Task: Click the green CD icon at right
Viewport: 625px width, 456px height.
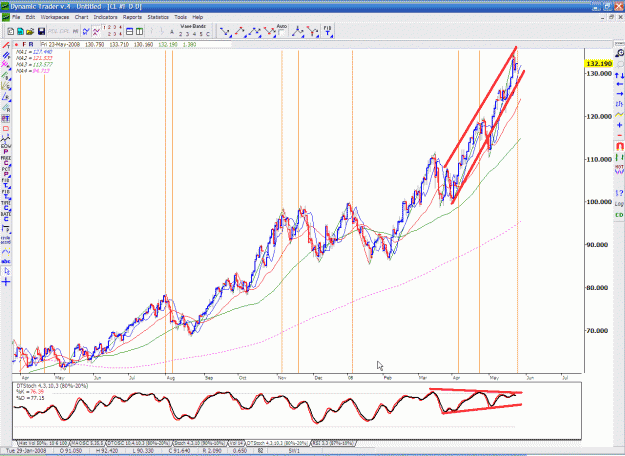Action: pos(619,215)
